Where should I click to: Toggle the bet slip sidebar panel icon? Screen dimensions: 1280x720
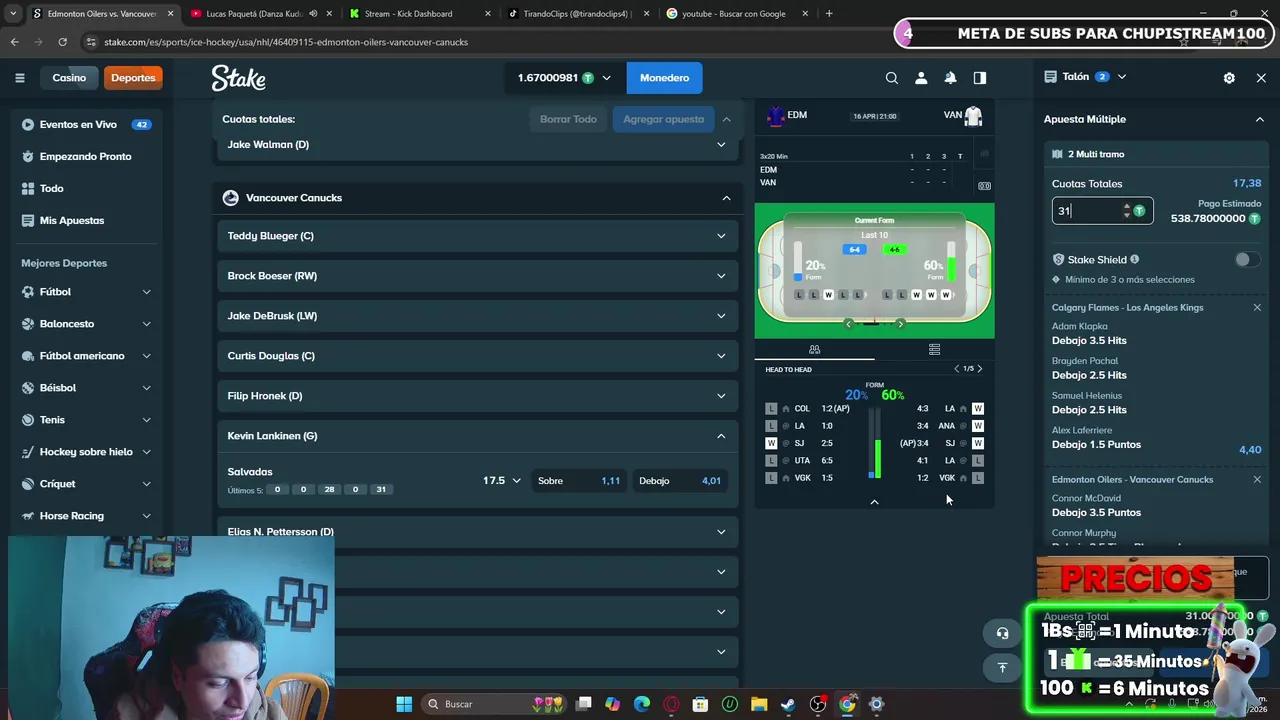tap(980, 78)
